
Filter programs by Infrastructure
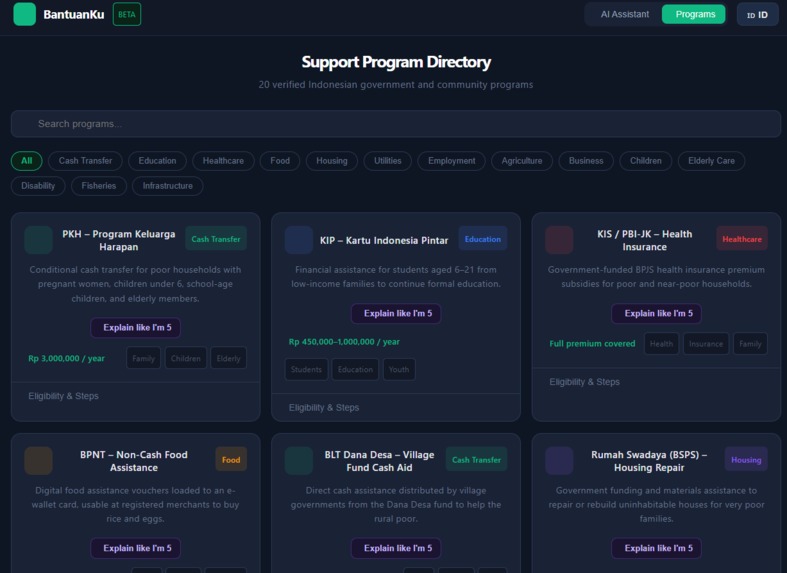168,186
